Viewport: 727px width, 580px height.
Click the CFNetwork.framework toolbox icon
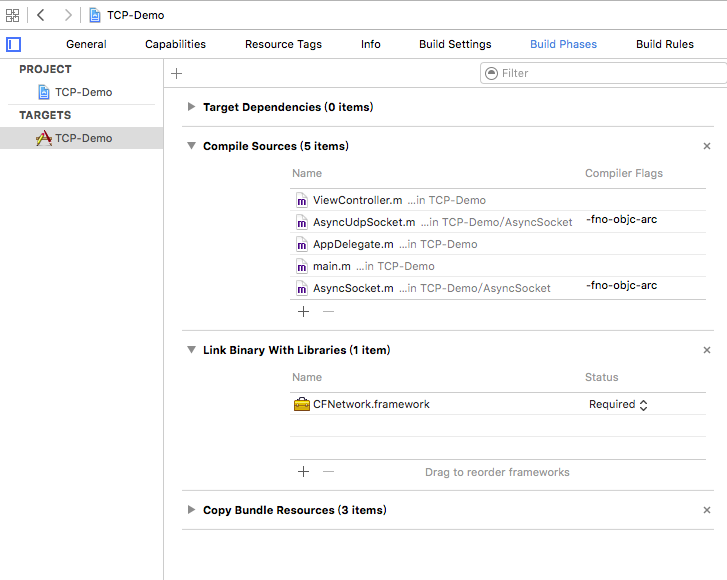[x=302, y=404]
